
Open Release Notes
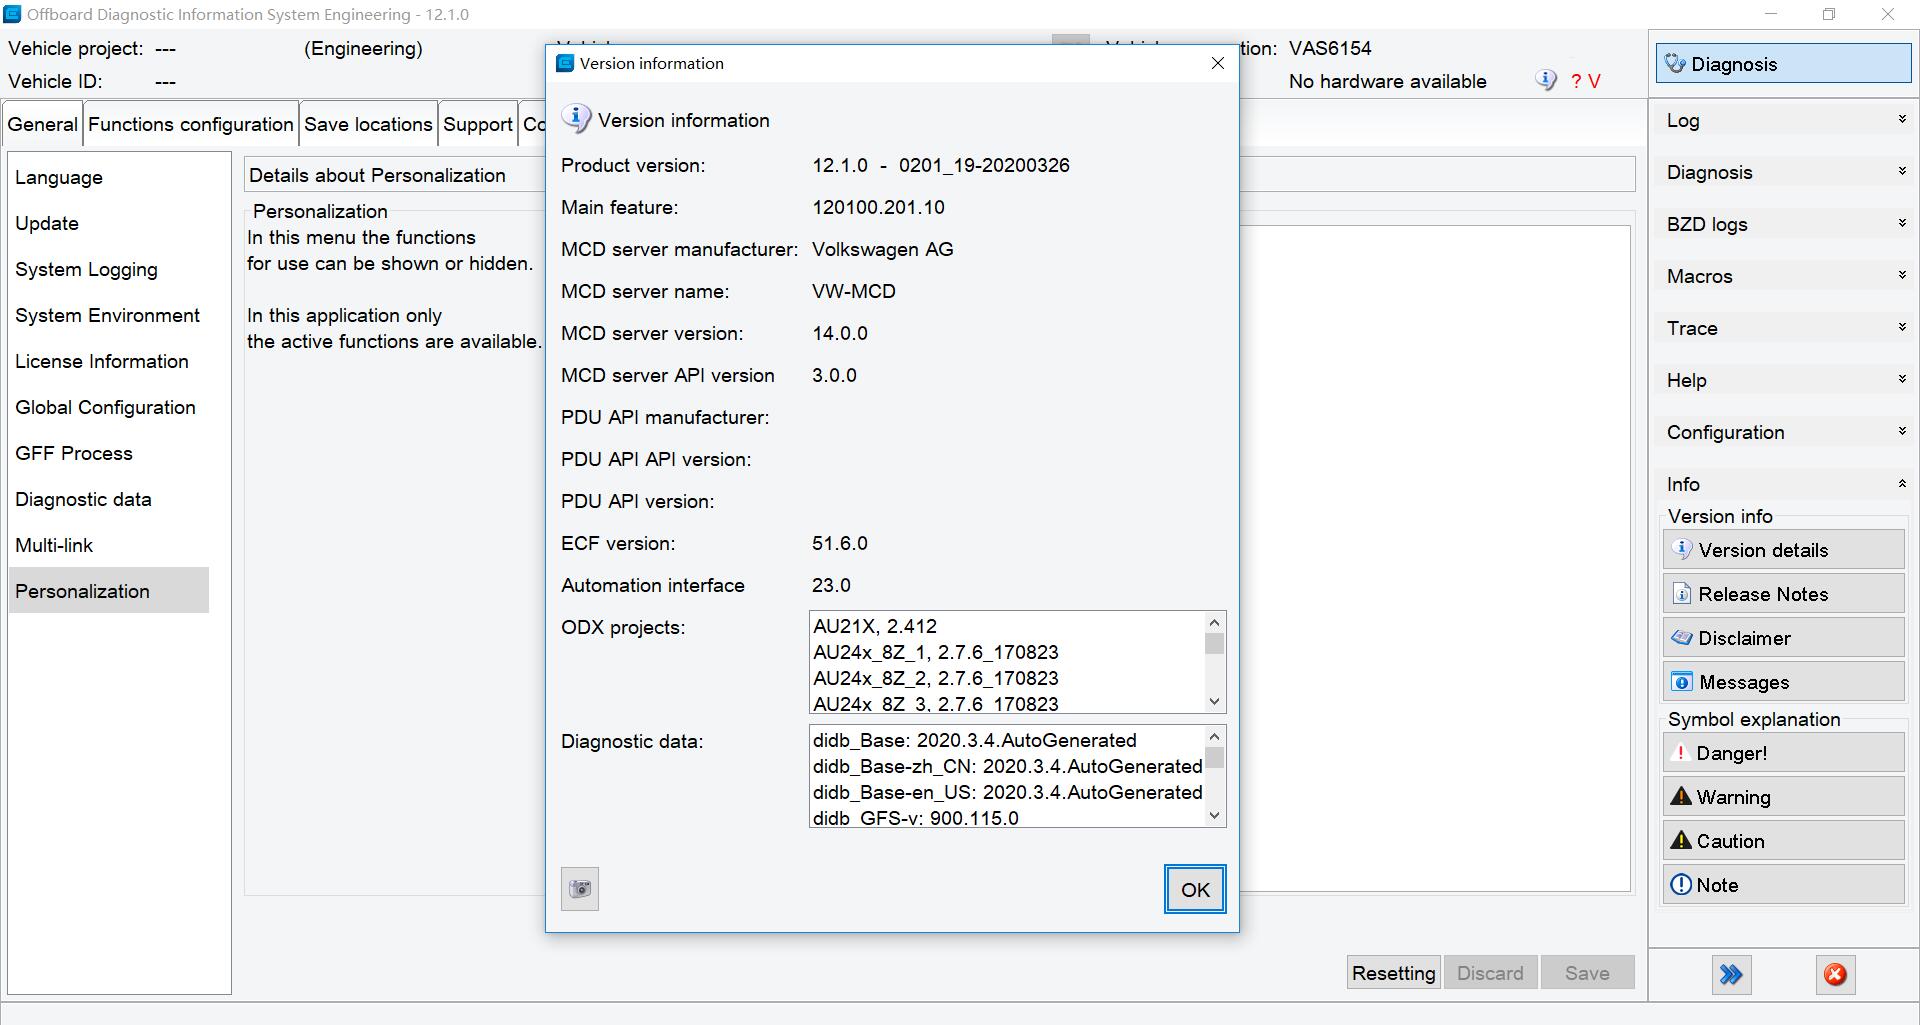1784,594
